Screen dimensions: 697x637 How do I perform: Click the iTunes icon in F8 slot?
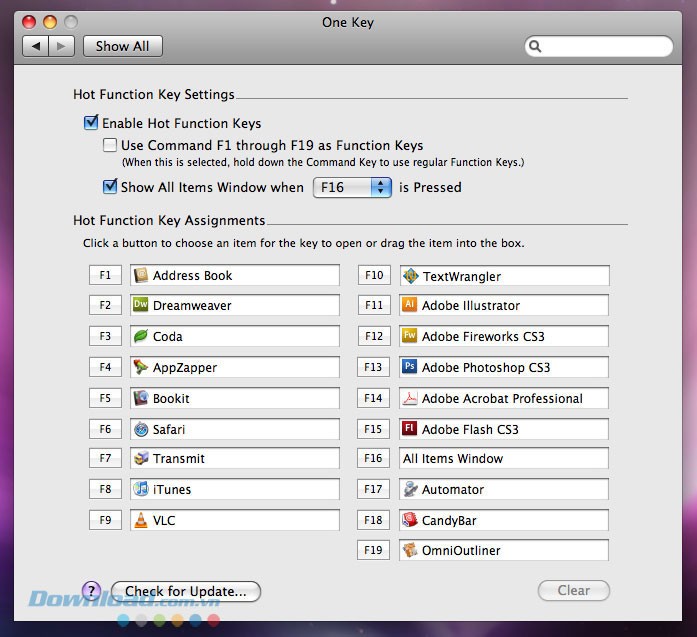pyautogui.click(x=141, y=490)
